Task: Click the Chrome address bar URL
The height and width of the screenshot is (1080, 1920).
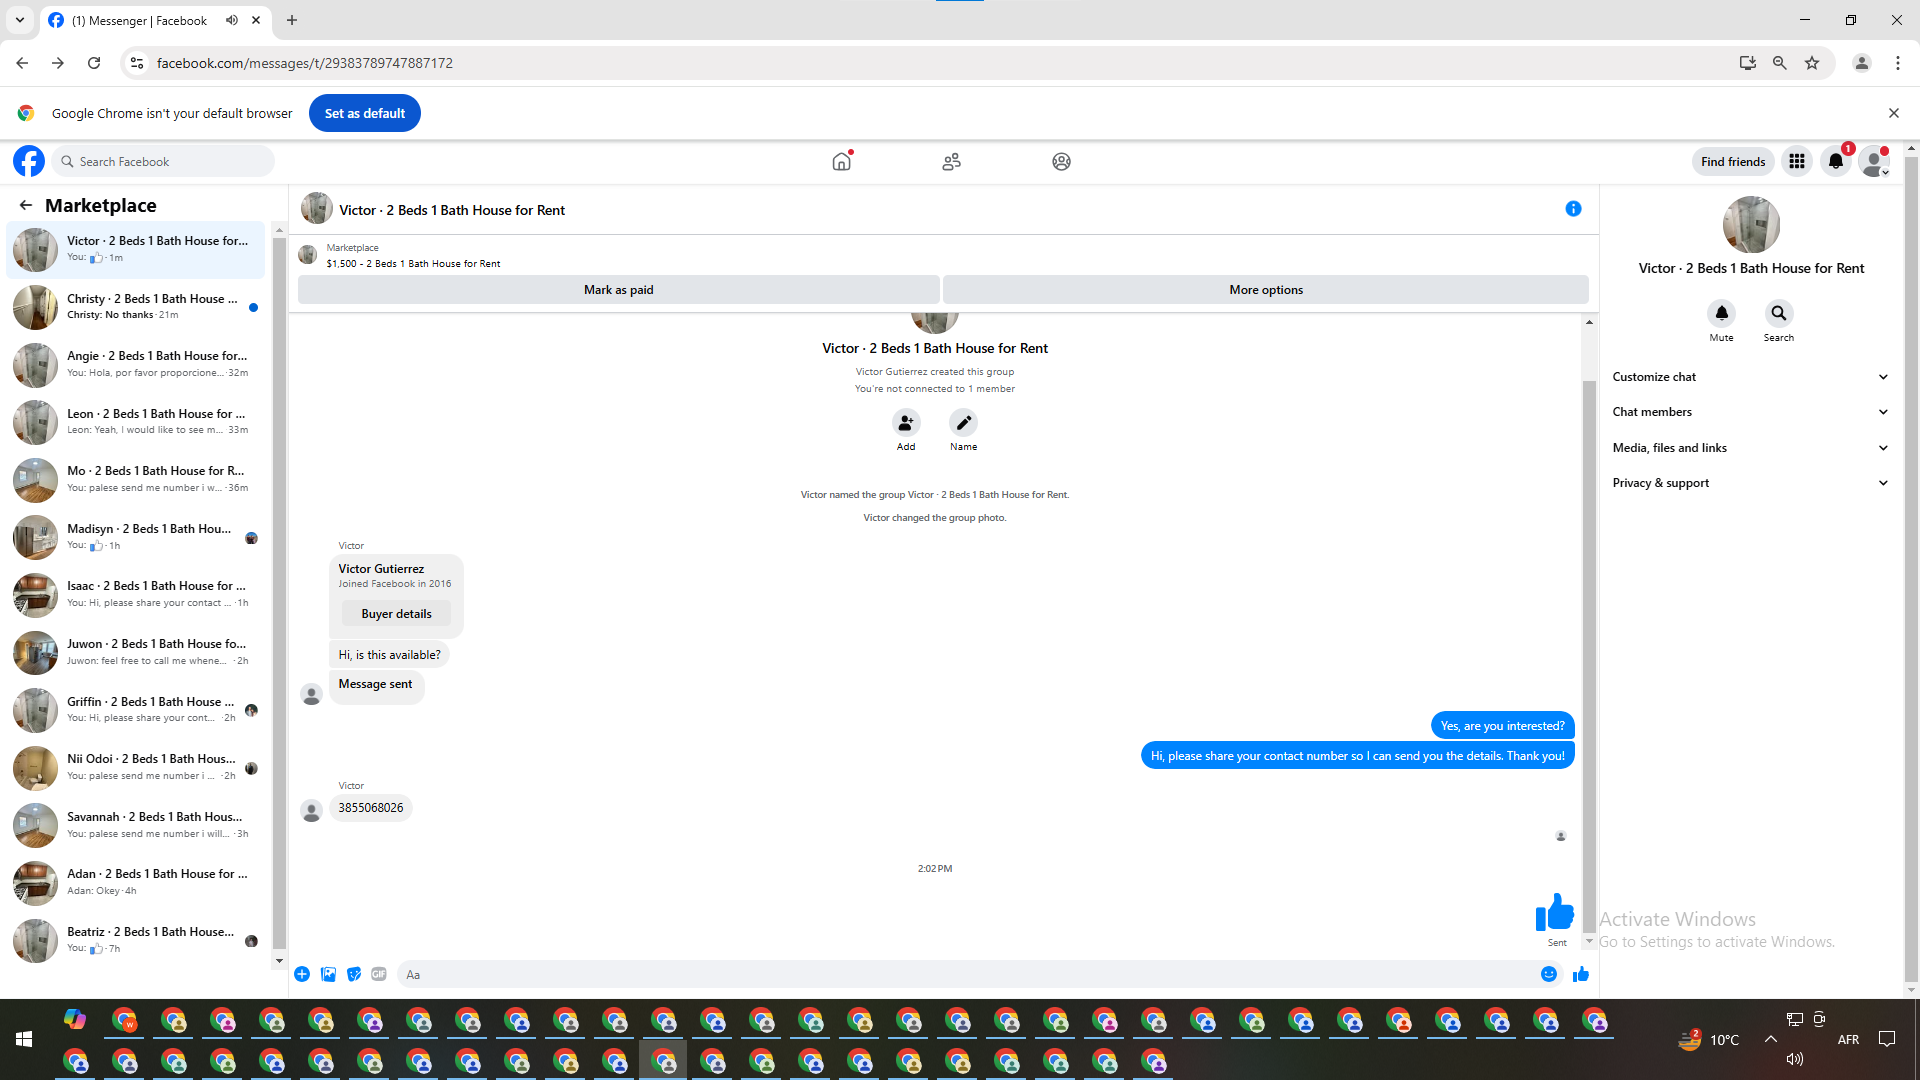Action: click(x=305, y=63)
